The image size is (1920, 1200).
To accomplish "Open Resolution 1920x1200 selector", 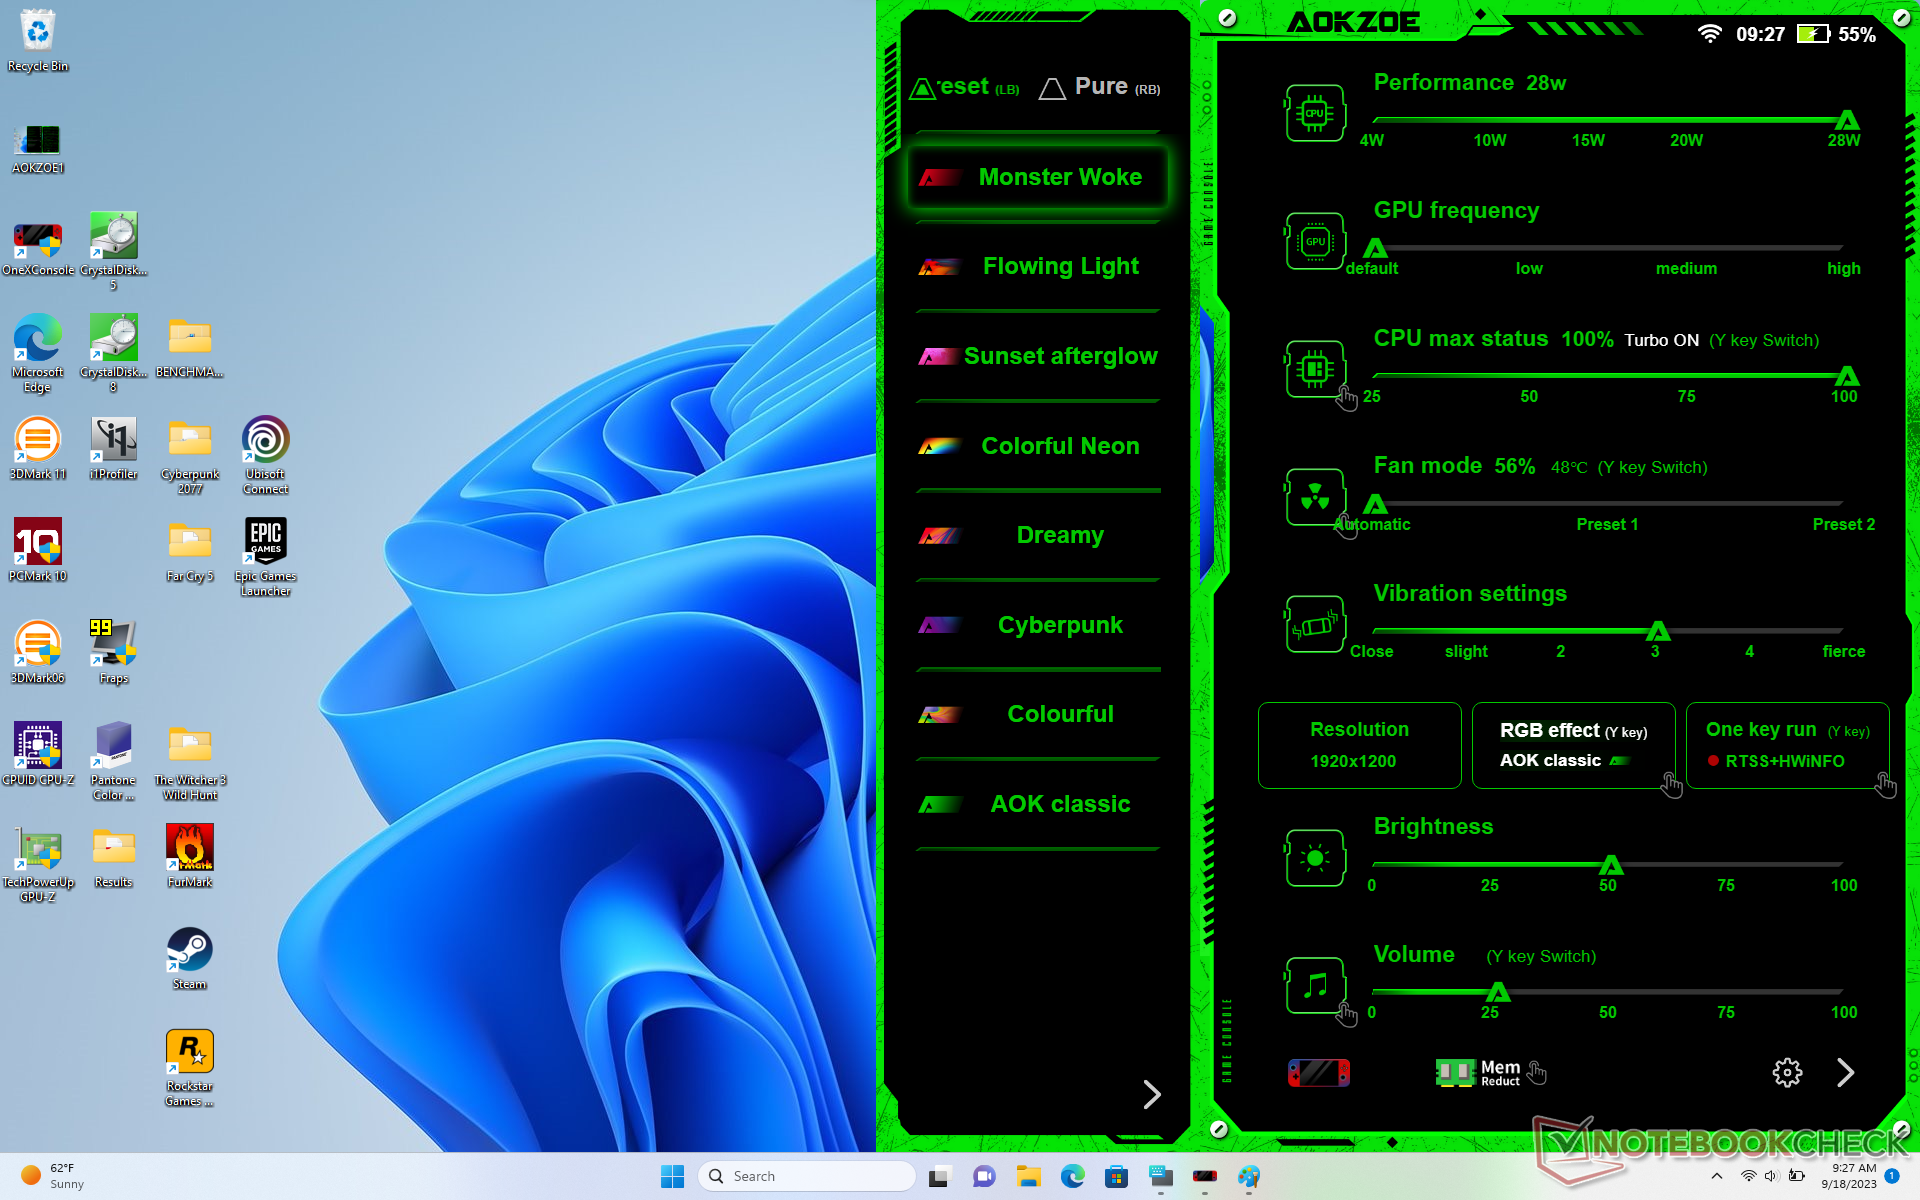I will point(1358,745).
